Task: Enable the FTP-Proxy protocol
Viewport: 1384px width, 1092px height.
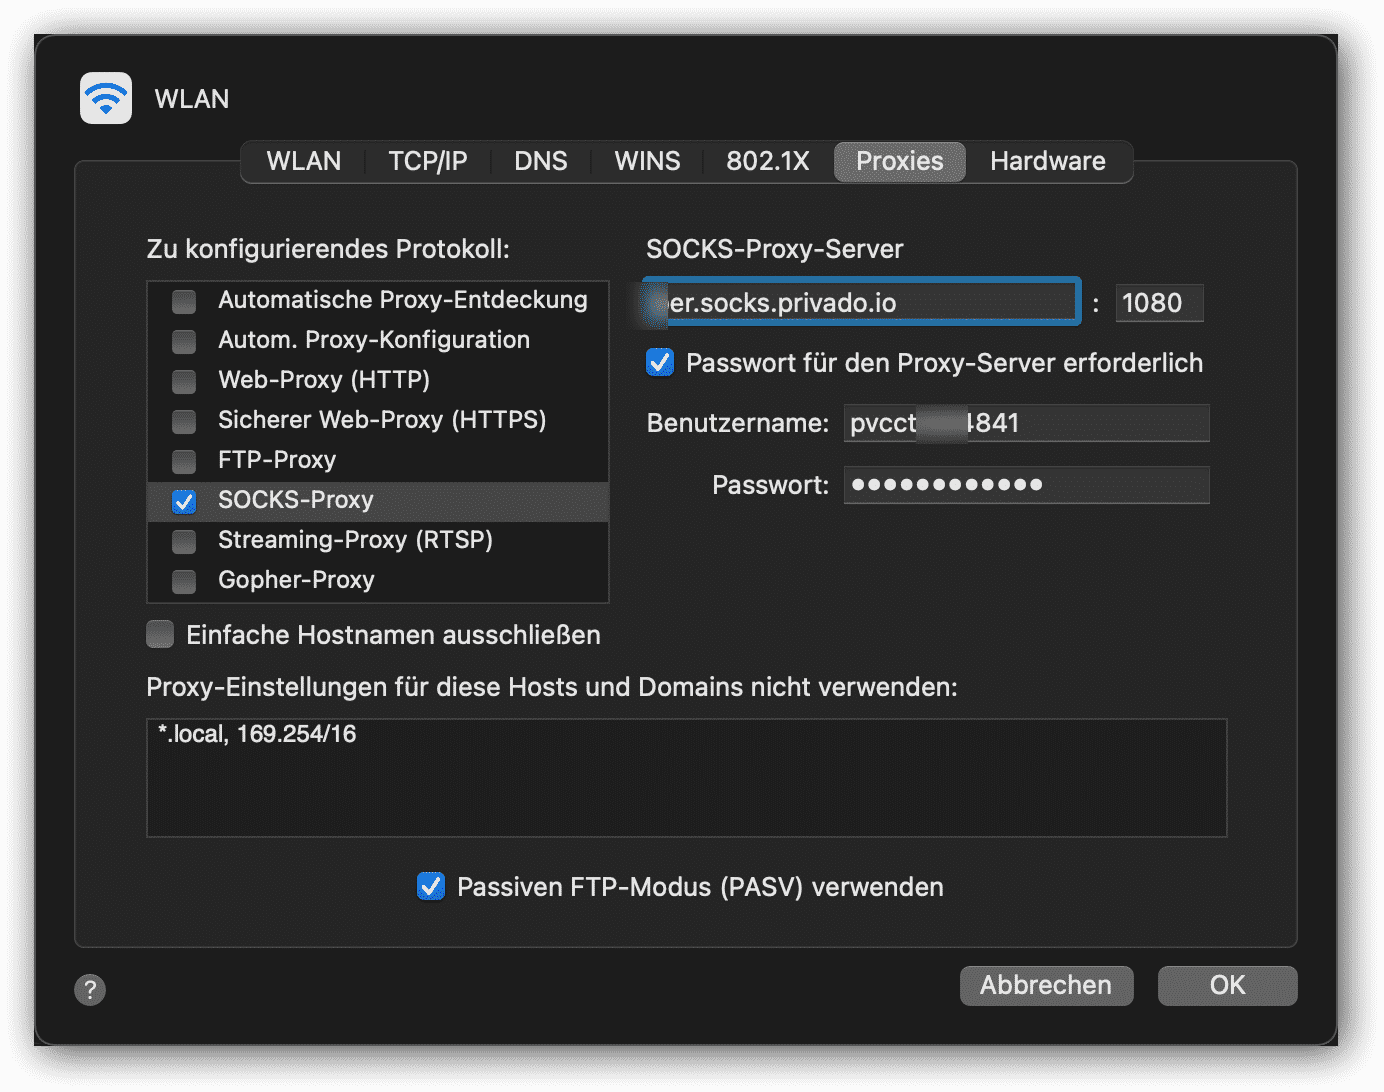Action: tap(183, 461)
